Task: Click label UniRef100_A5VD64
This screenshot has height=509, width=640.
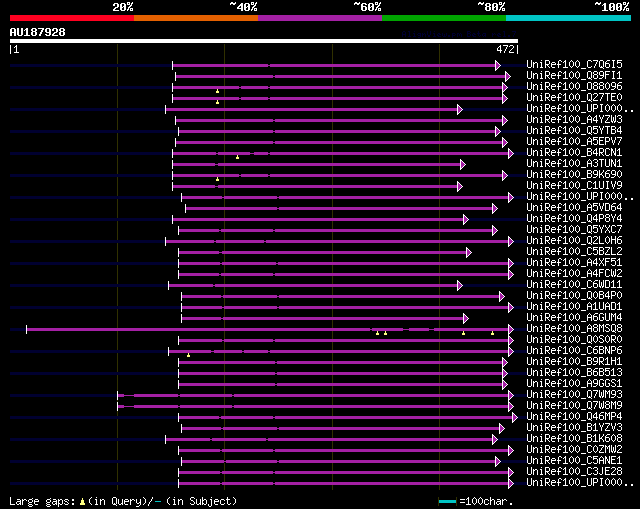Action: tap(574, 207)
